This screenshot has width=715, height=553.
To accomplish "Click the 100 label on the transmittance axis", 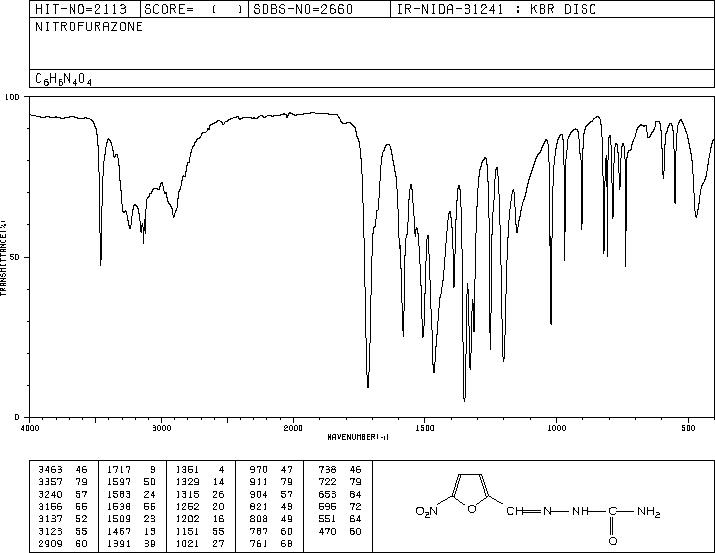I will pos(12,97).
